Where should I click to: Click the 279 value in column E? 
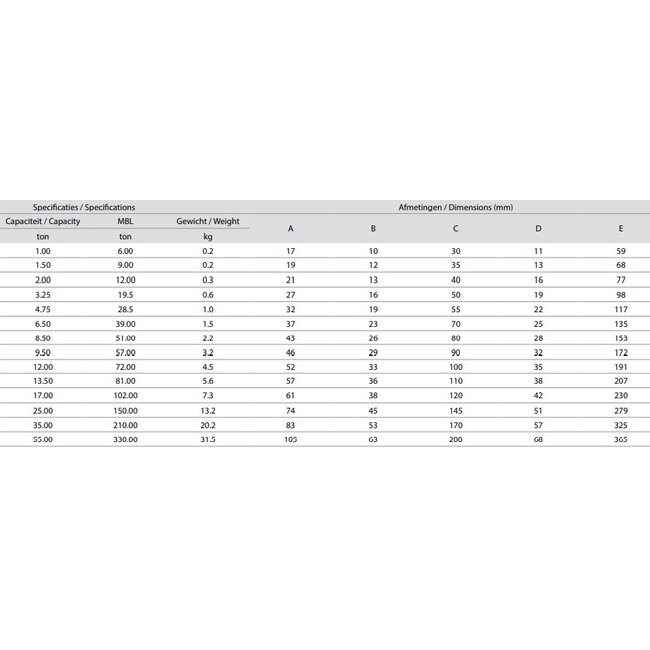click(620, 411)
